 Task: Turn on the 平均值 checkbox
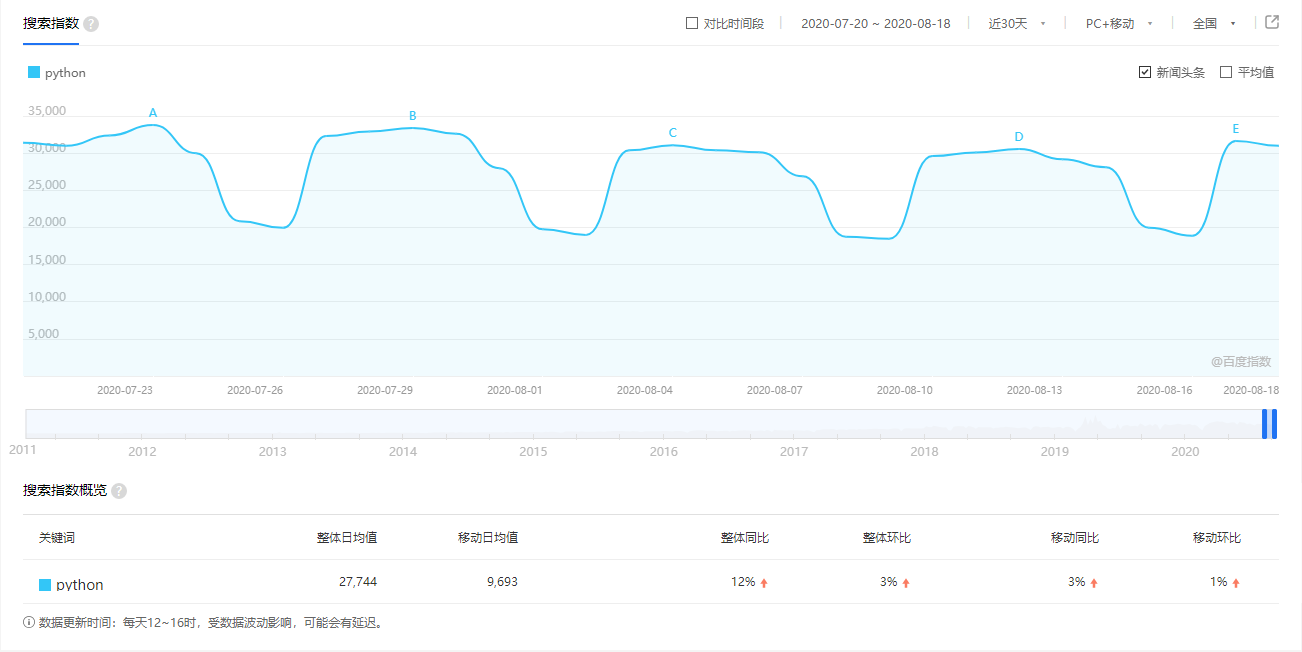(x=1226, y=72)
